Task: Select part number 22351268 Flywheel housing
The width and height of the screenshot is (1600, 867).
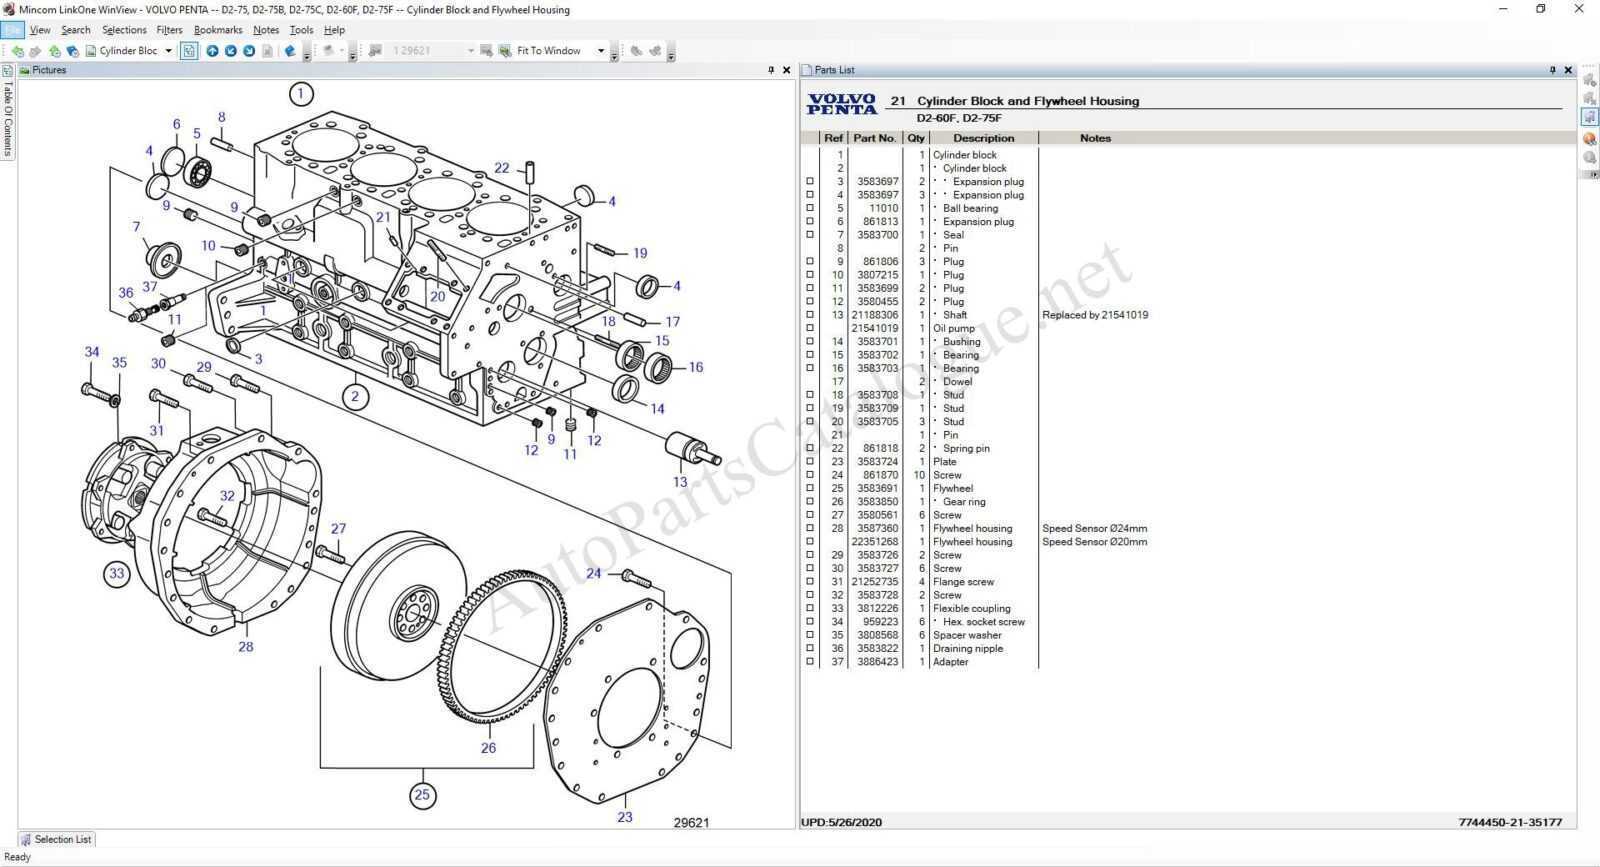Action: (x=875, y=542)
